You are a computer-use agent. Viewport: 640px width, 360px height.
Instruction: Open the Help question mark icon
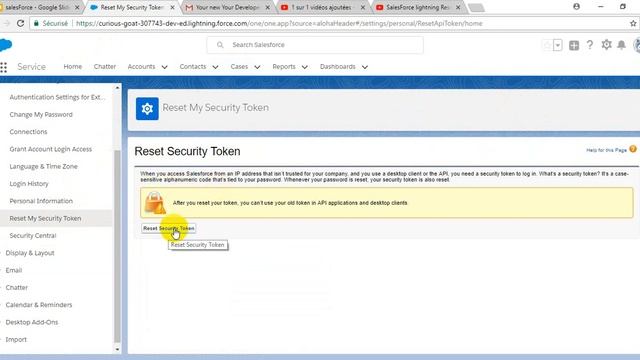point(590,45)
